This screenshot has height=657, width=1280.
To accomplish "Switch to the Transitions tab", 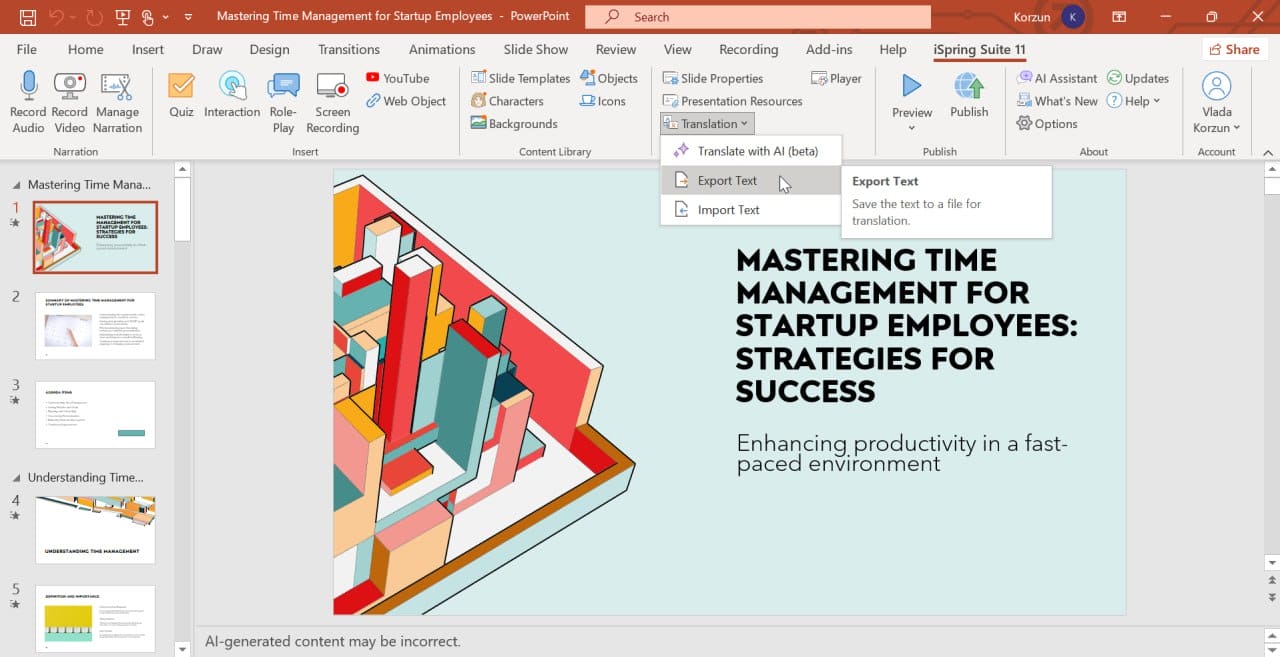I will tap(349, 49).
